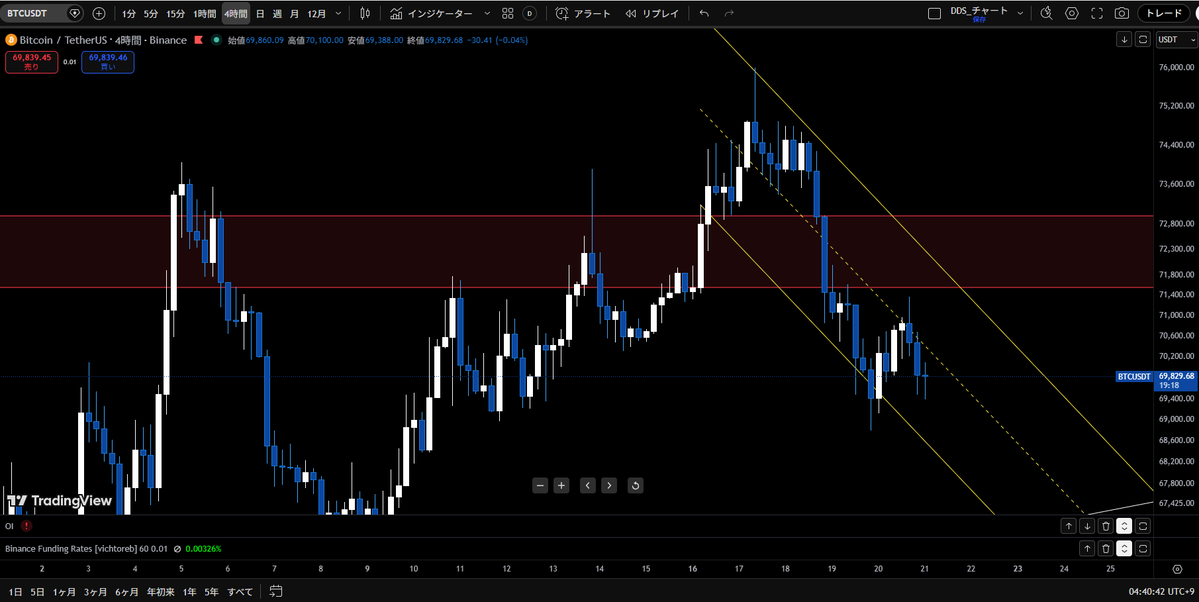Open chart settings hexagon icon in toolbar
The height and width of the screenshot is (602, 1199).
[x=1072, y=14]
